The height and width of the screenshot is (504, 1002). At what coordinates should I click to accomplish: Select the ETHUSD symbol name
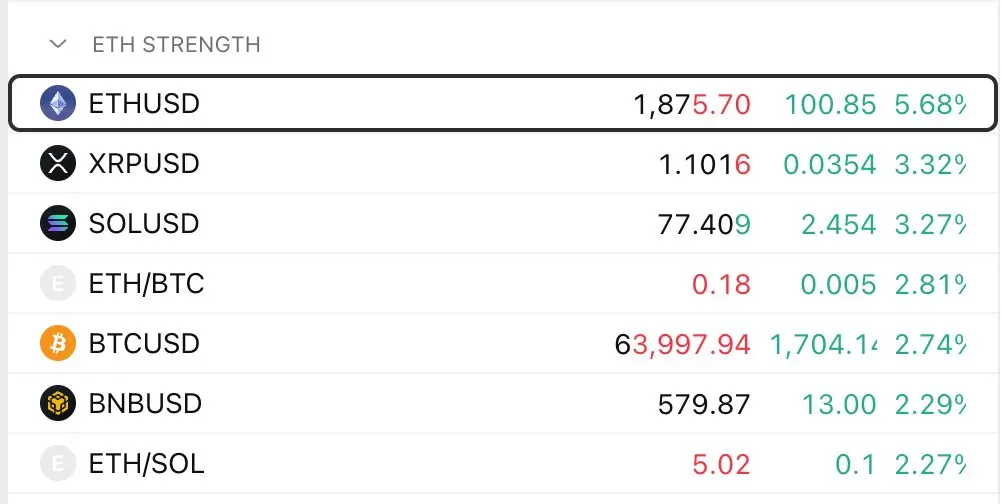click(x=144, y=103)
